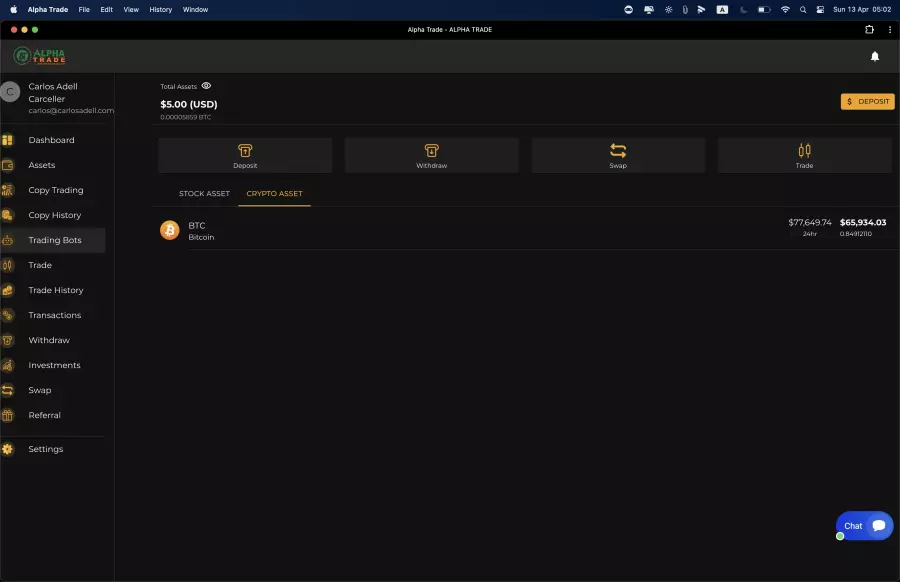Click Trade candlestick sidebar icon
Image resolution: width=900 pixels, height=582 pixels.
point(7,265)
